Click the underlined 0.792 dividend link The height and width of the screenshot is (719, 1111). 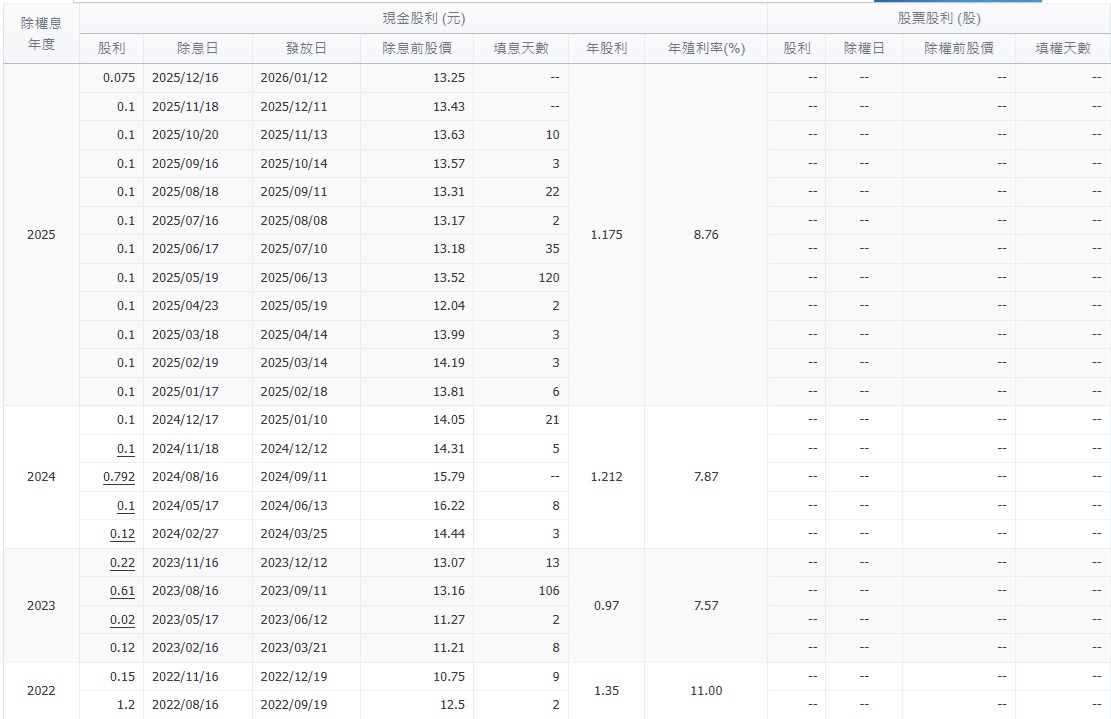point(119,477)
